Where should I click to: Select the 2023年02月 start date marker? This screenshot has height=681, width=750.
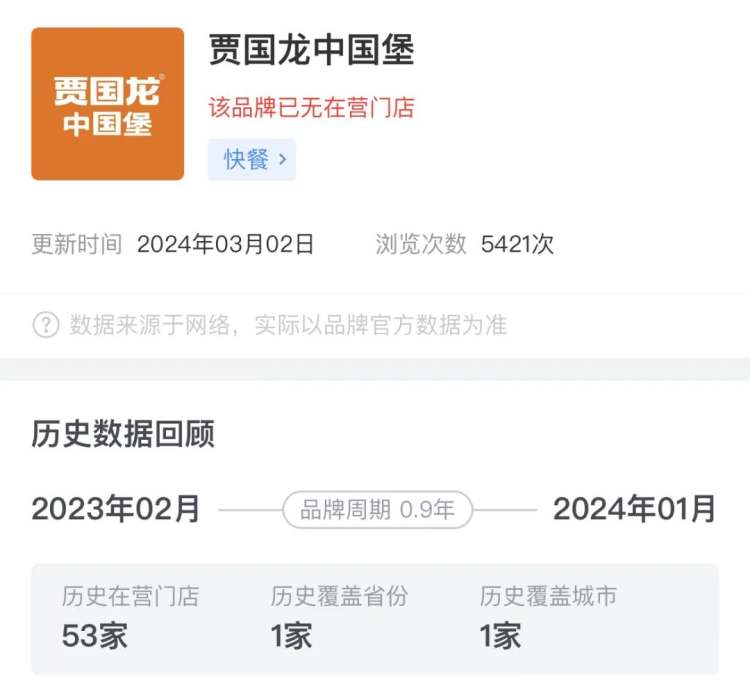point(115,508)
